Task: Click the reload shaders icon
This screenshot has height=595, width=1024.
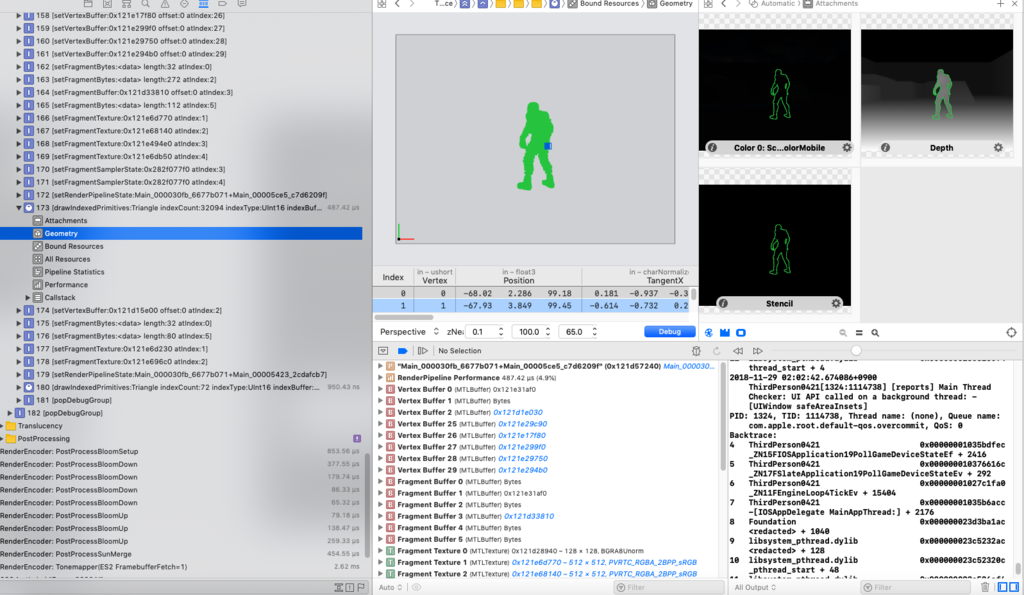Action: [x=716, y=351]
